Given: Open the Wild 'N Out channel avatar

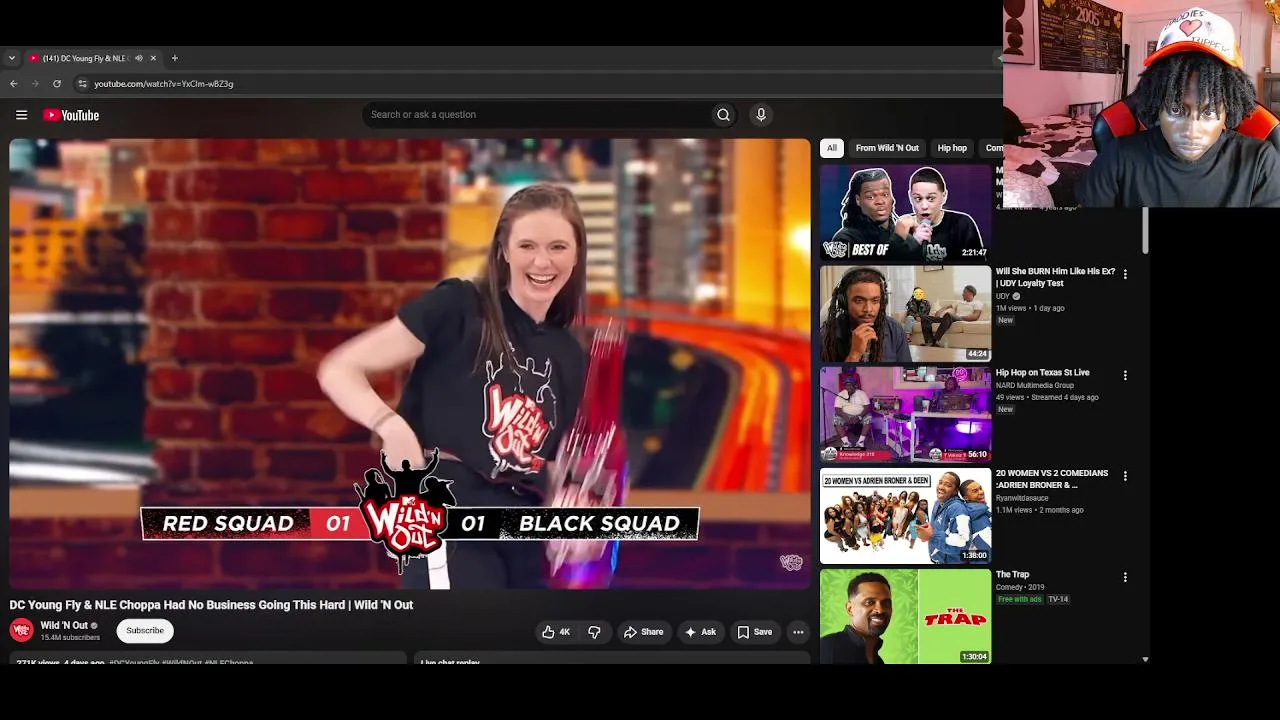Looking at the screenshot, I should 21,631.
